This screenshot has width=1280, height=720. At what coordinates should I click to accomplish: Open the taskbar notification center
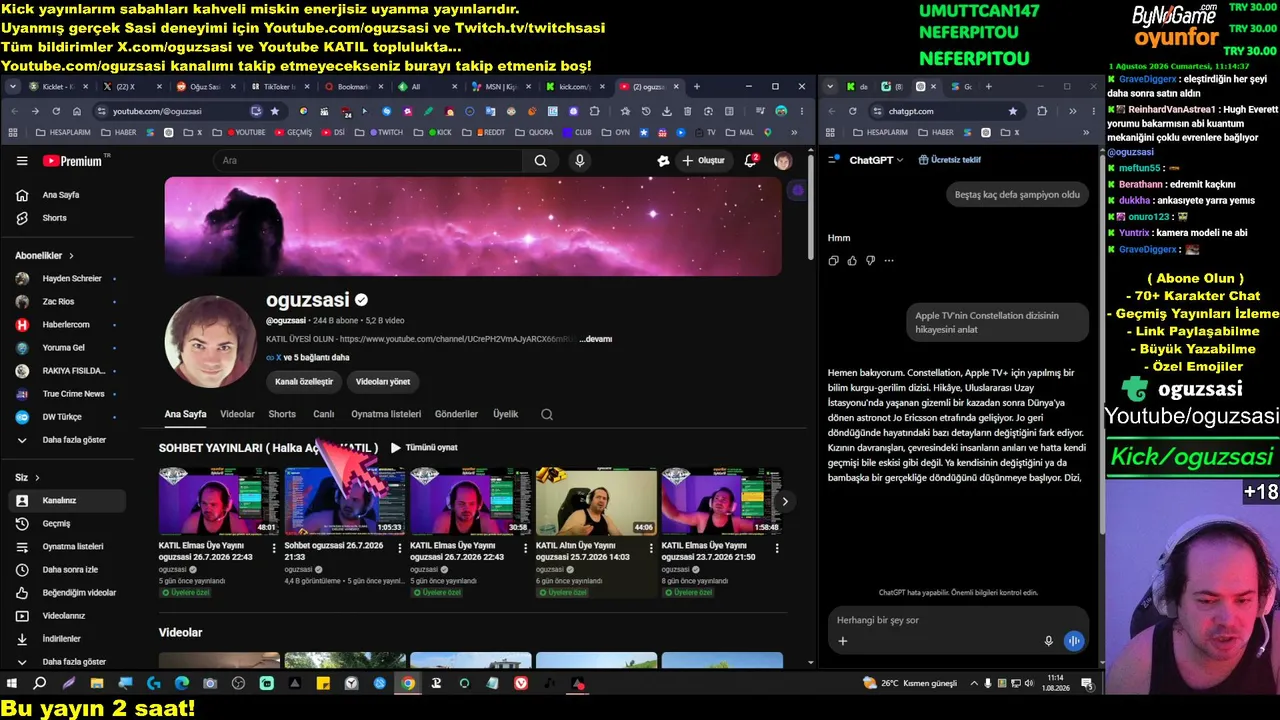1087,684
